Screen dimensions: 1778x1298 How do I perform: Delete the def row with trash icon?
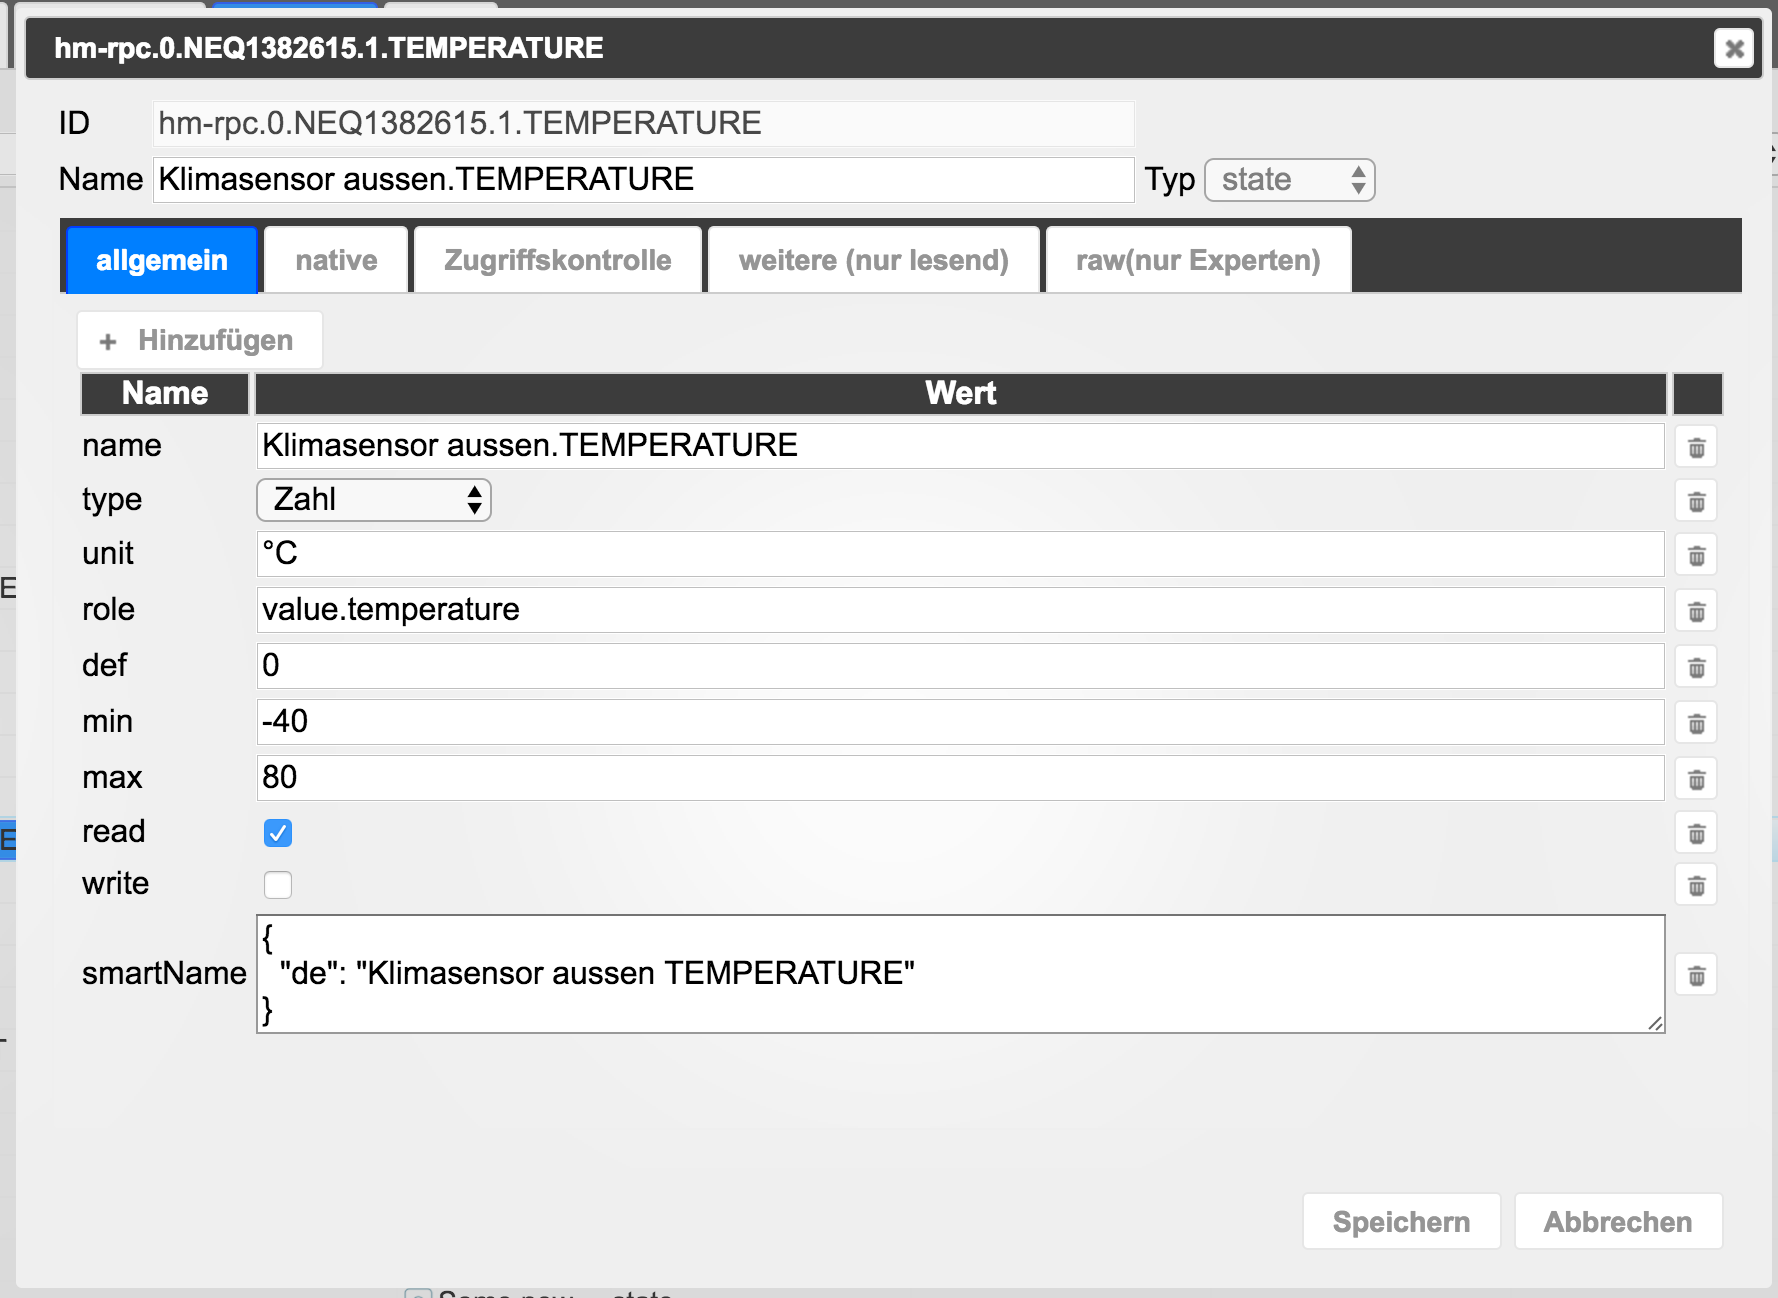coord(1696,667)
